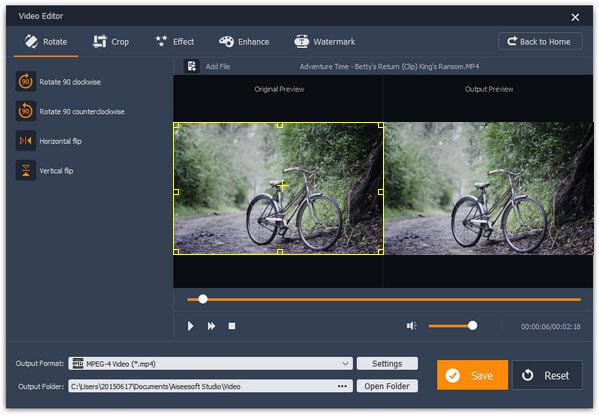The height and width of the screenshot is (415, 599).
Task: Click the Add File icon
Action: pos(191,66)
